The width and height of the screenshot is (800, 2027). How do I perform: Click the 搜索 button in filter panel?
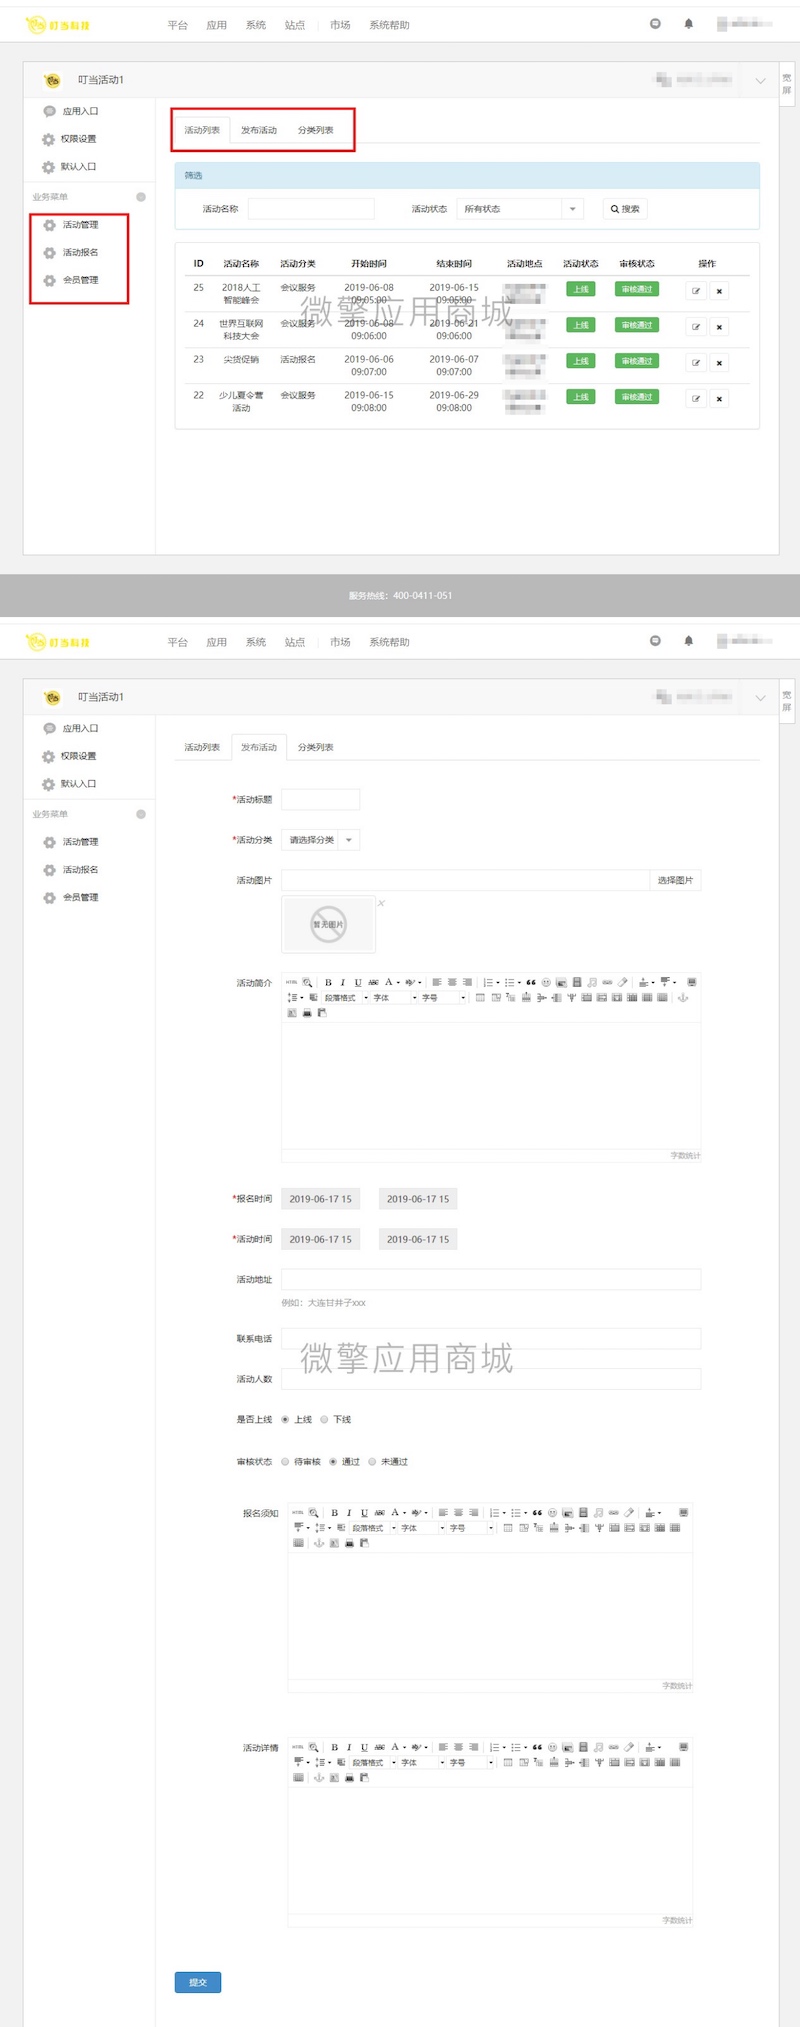pos(625,209)
